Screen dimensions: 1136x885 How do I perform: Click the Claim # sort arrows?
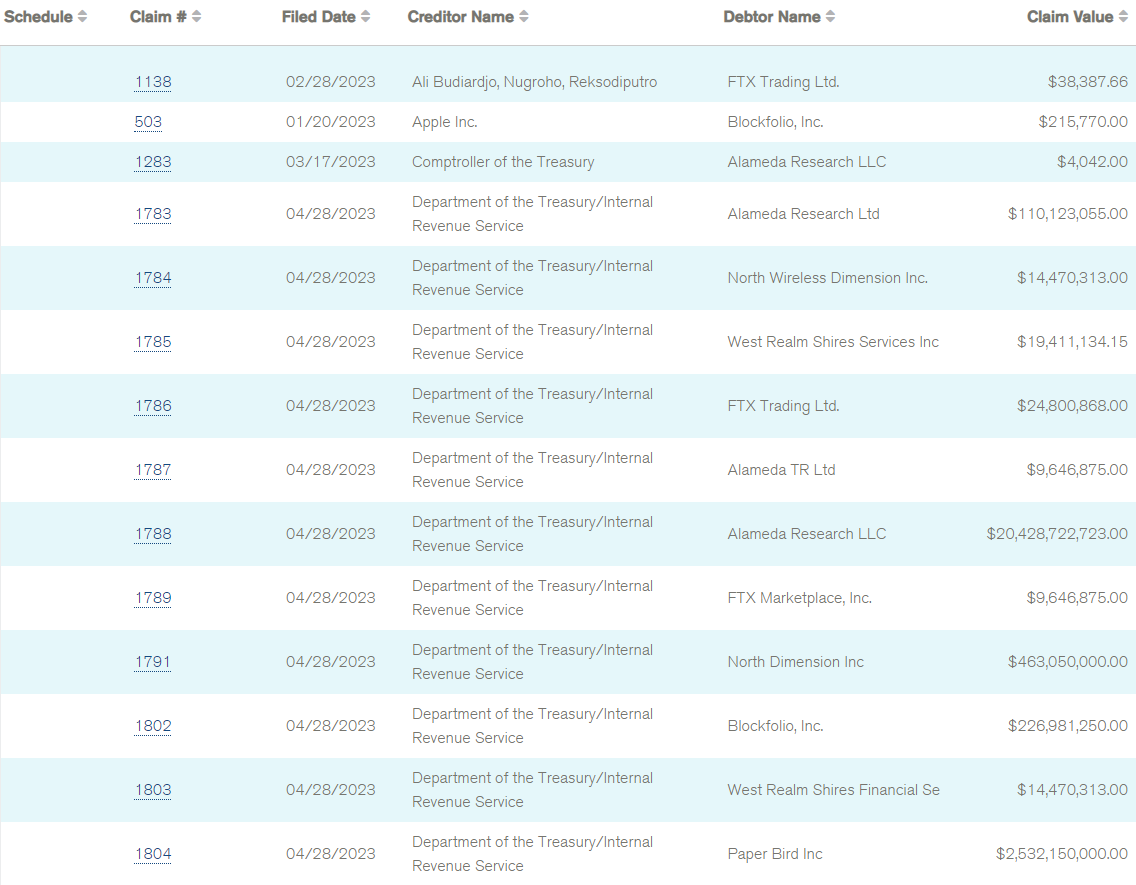196,17
